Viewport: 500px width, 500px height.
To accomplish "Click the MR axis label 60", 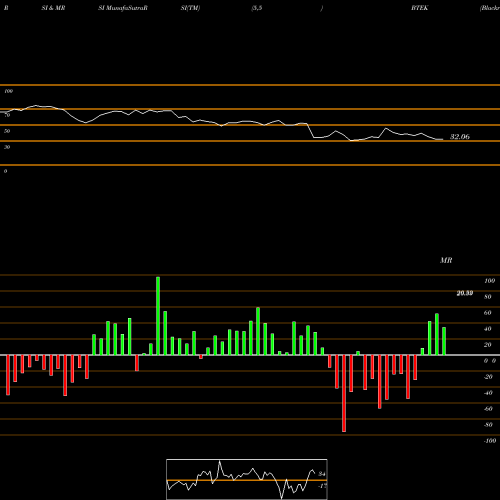I will click(x=488, y=313).
